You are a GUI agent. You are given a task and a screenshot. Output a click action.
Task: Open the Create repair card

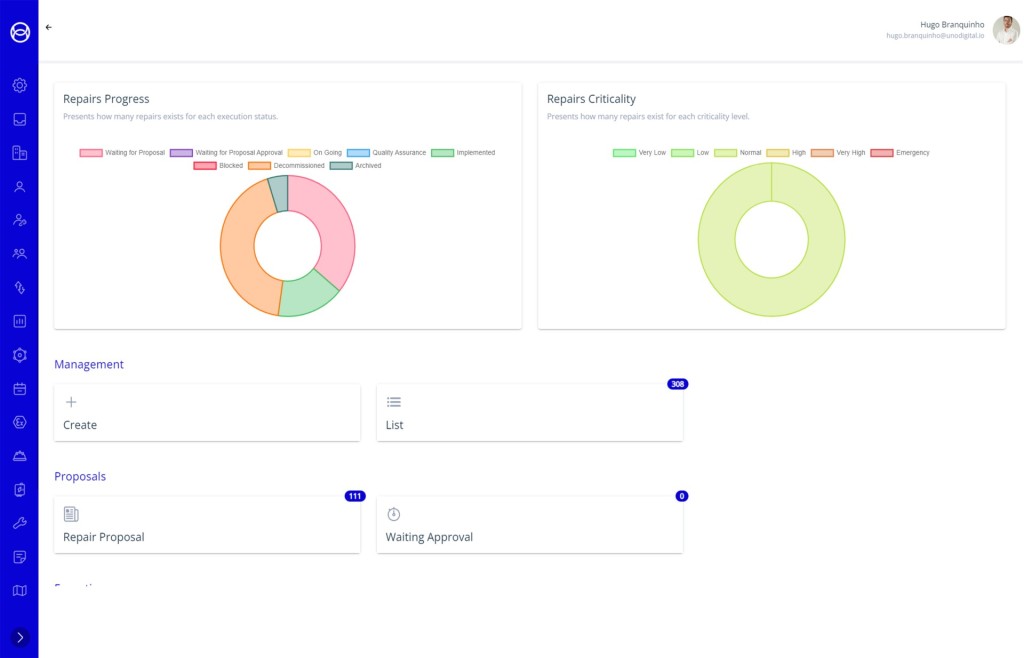[x=207, y=413]
